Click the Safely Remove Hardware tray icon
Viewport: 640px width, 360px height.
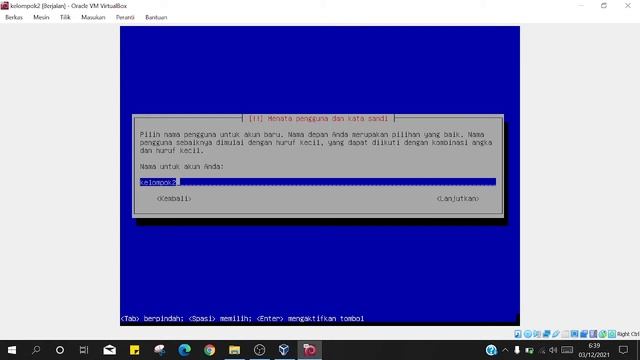517,350
